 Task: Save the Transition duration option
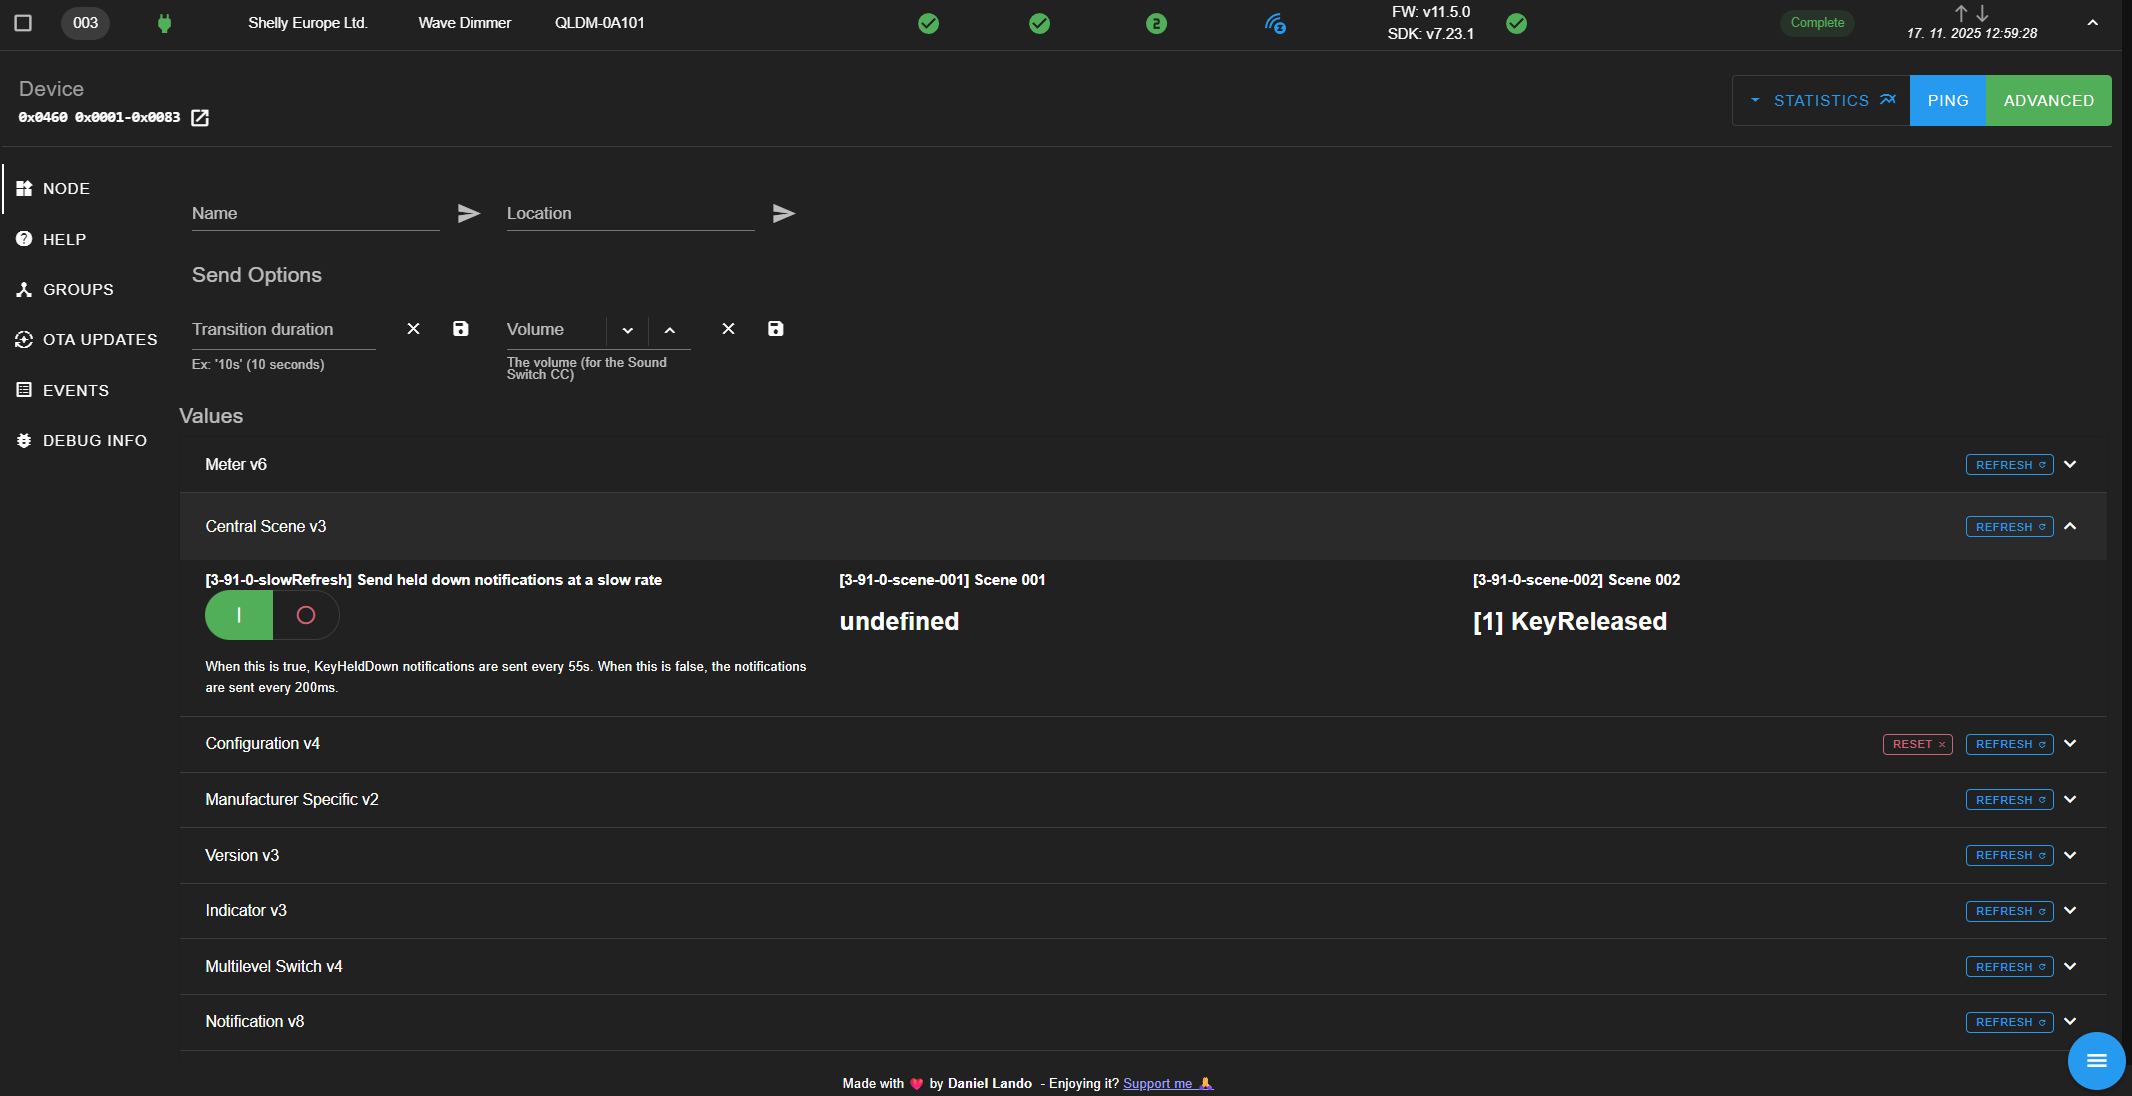click(460, 329)
